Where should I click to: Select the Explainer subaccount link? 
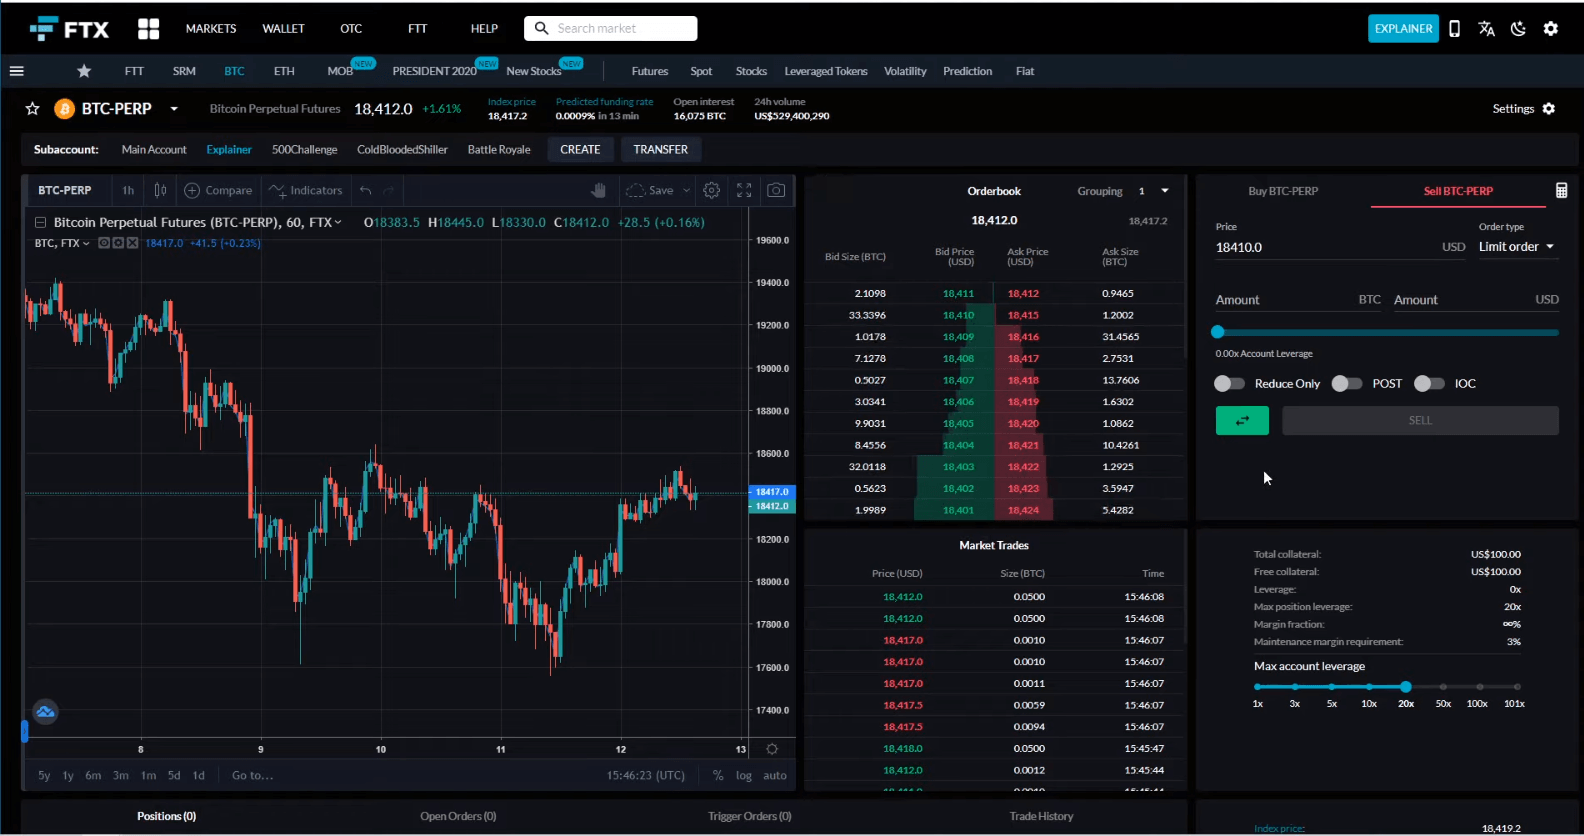[229, 150]
